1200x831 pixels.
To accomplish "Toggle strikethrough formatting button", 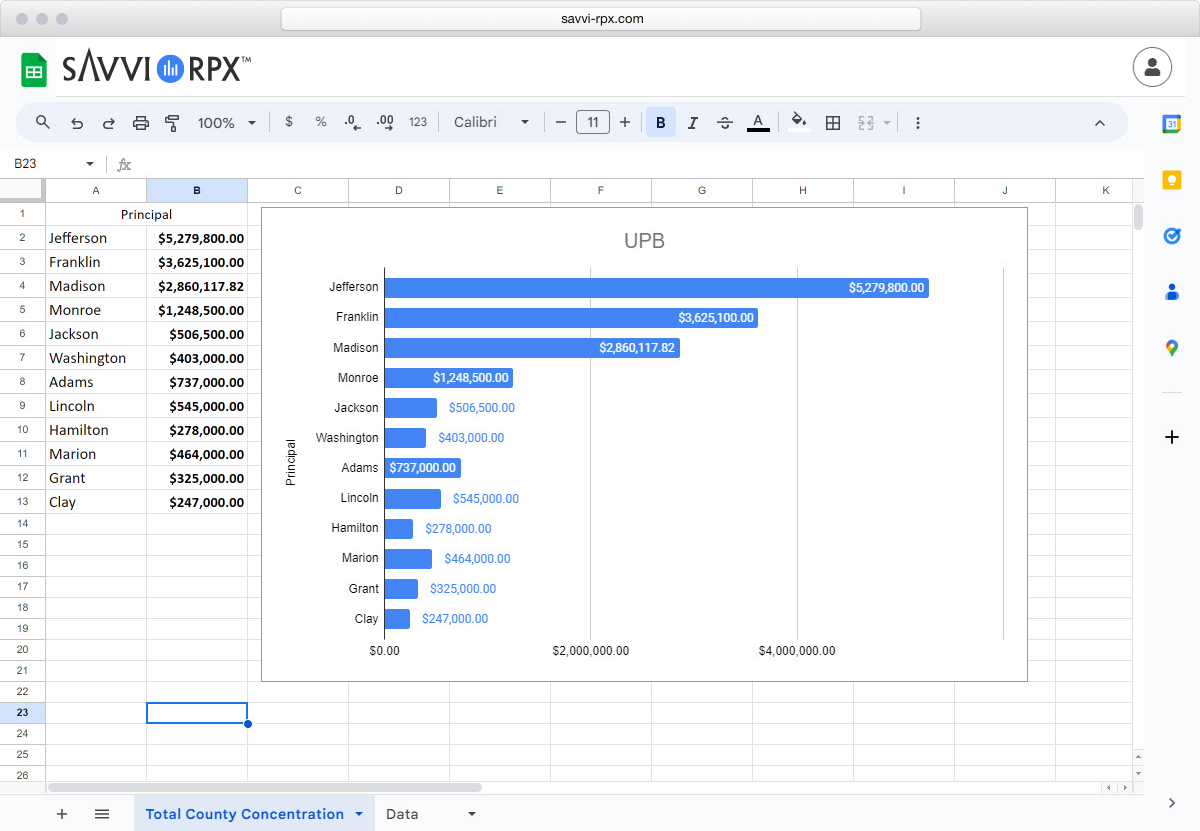I will 725,122.
